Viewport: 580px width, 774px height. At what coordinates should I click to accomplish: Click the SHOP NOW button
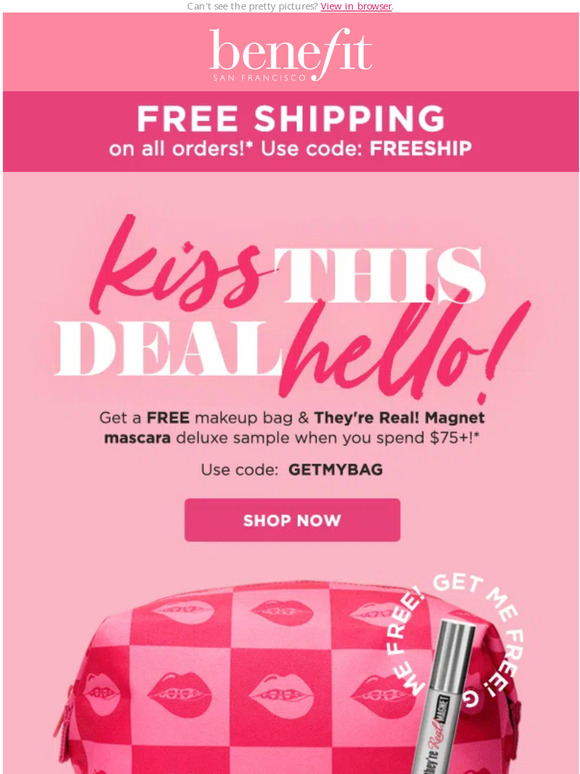[x=292, y=520]
